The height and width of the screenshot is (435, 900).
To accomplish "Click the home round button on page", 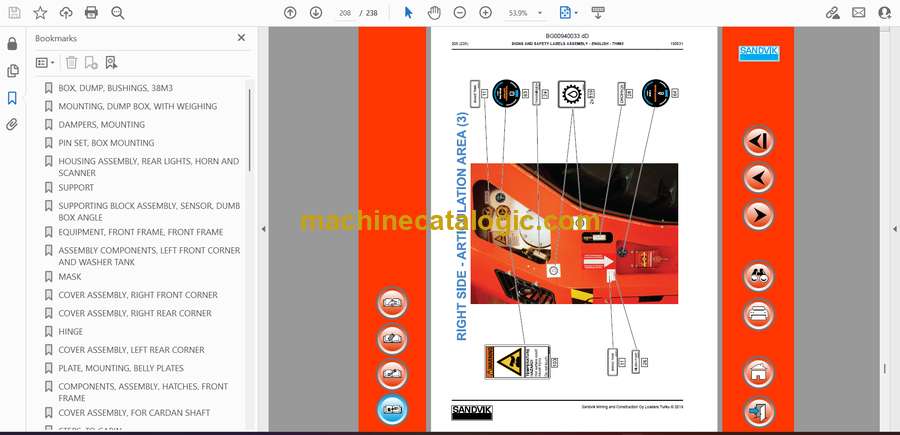I will [759, 372].
